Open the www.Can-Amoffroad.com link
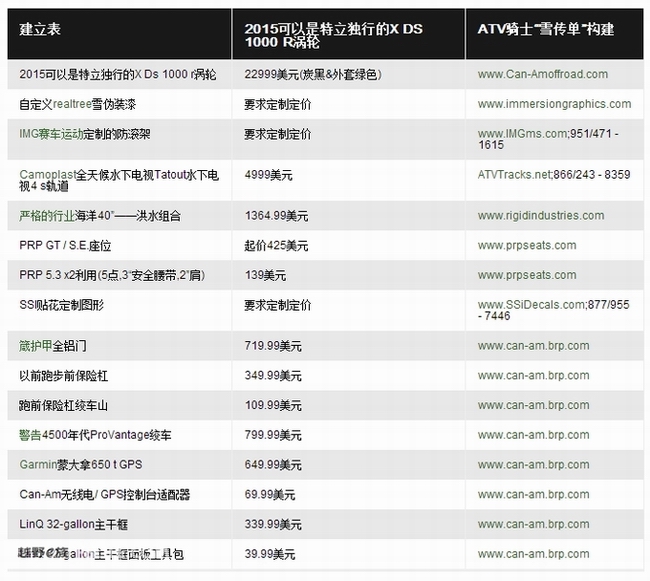 click(x=543, y=74)
